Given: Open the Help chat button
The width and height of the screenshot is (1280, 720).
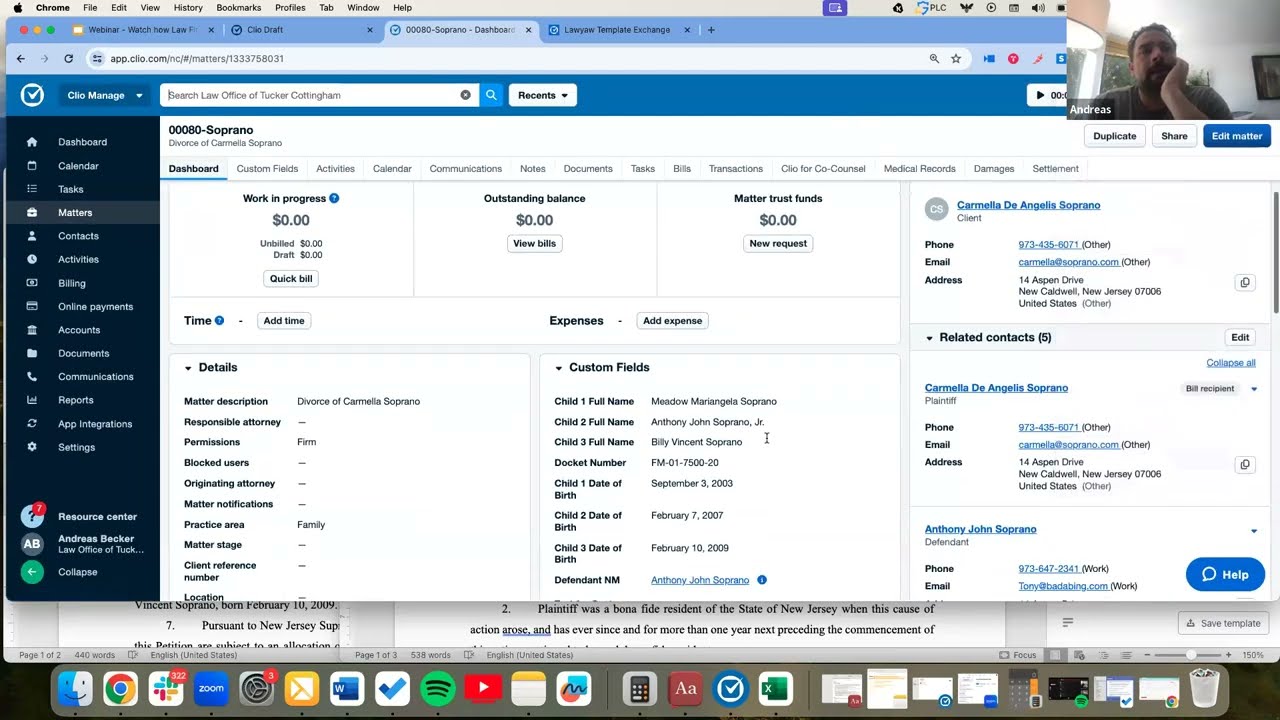Looking at the screenshot, I should tap(1225, 574).
